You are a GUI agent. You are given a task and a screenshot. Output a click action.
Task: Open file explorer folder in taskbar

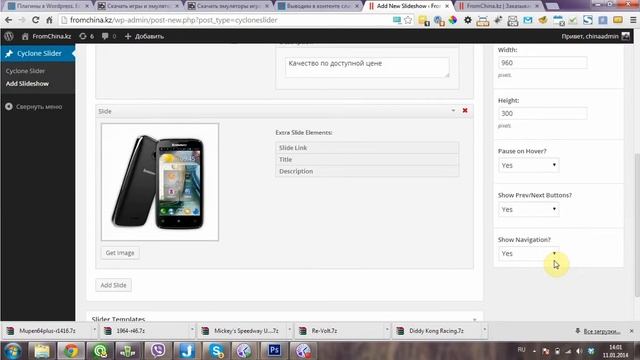(x=41, y=351)
